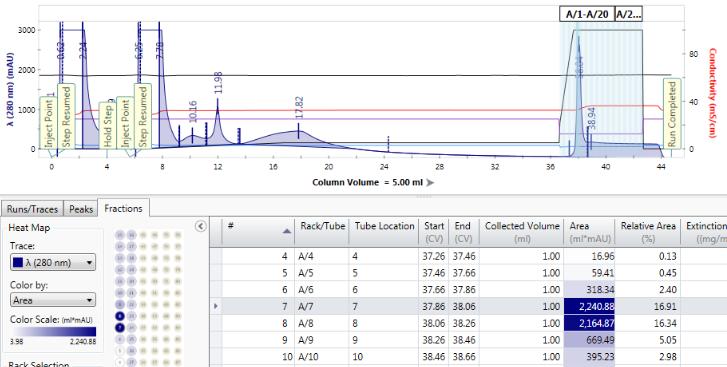Image resolution: width=727 pixels, height=367 pixels.
Task: Expand the A/2... fraction group label
Action: [628, 14]
